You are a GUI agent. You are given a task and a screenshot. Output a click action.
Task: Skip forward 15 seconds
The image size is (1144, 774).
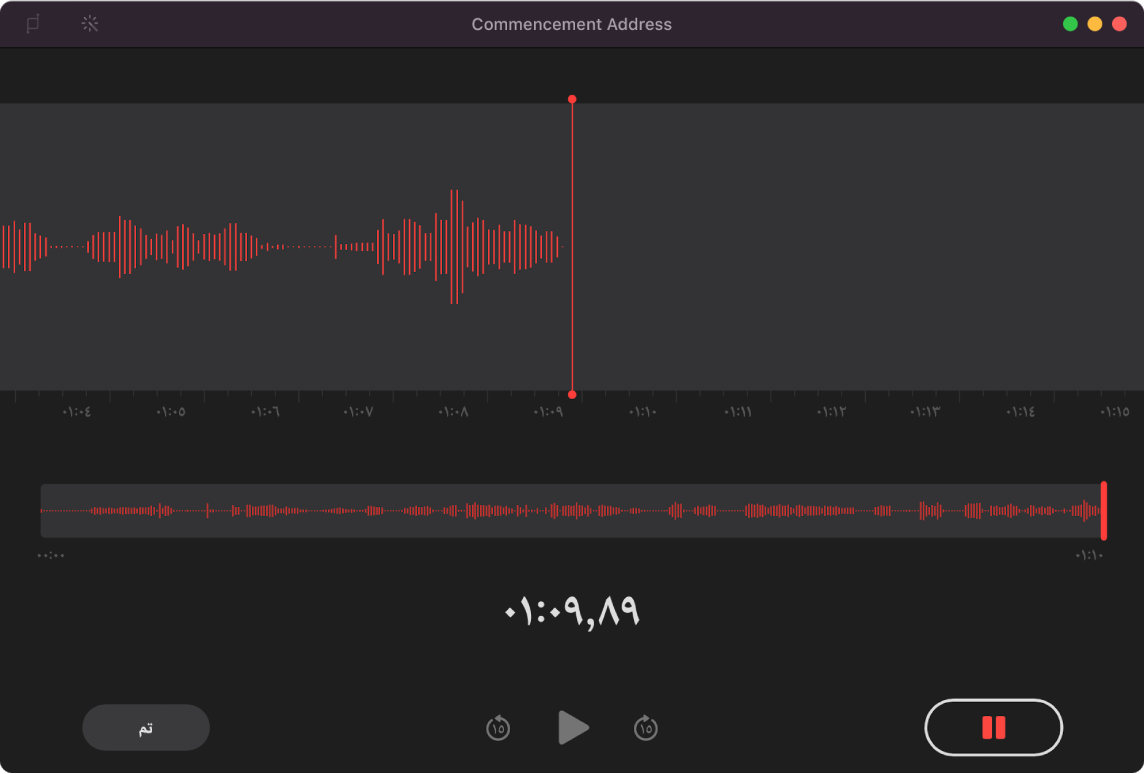(x=646, y=729)
